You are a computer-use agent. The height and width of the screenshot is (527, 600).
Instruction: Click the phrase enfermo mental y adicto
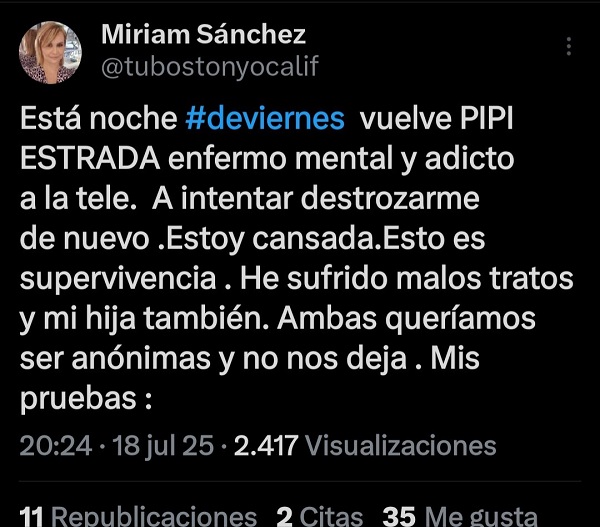click(341, 159)
